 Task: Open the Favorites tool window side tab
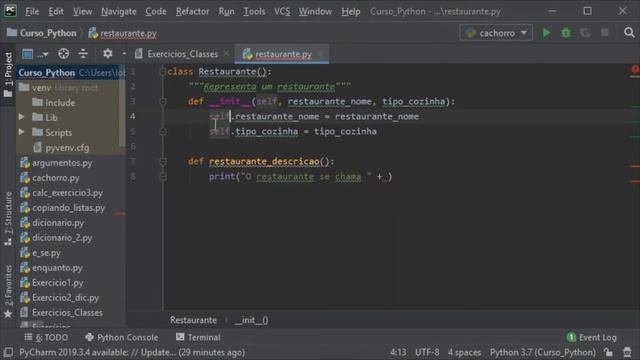[x=8, y=291]
